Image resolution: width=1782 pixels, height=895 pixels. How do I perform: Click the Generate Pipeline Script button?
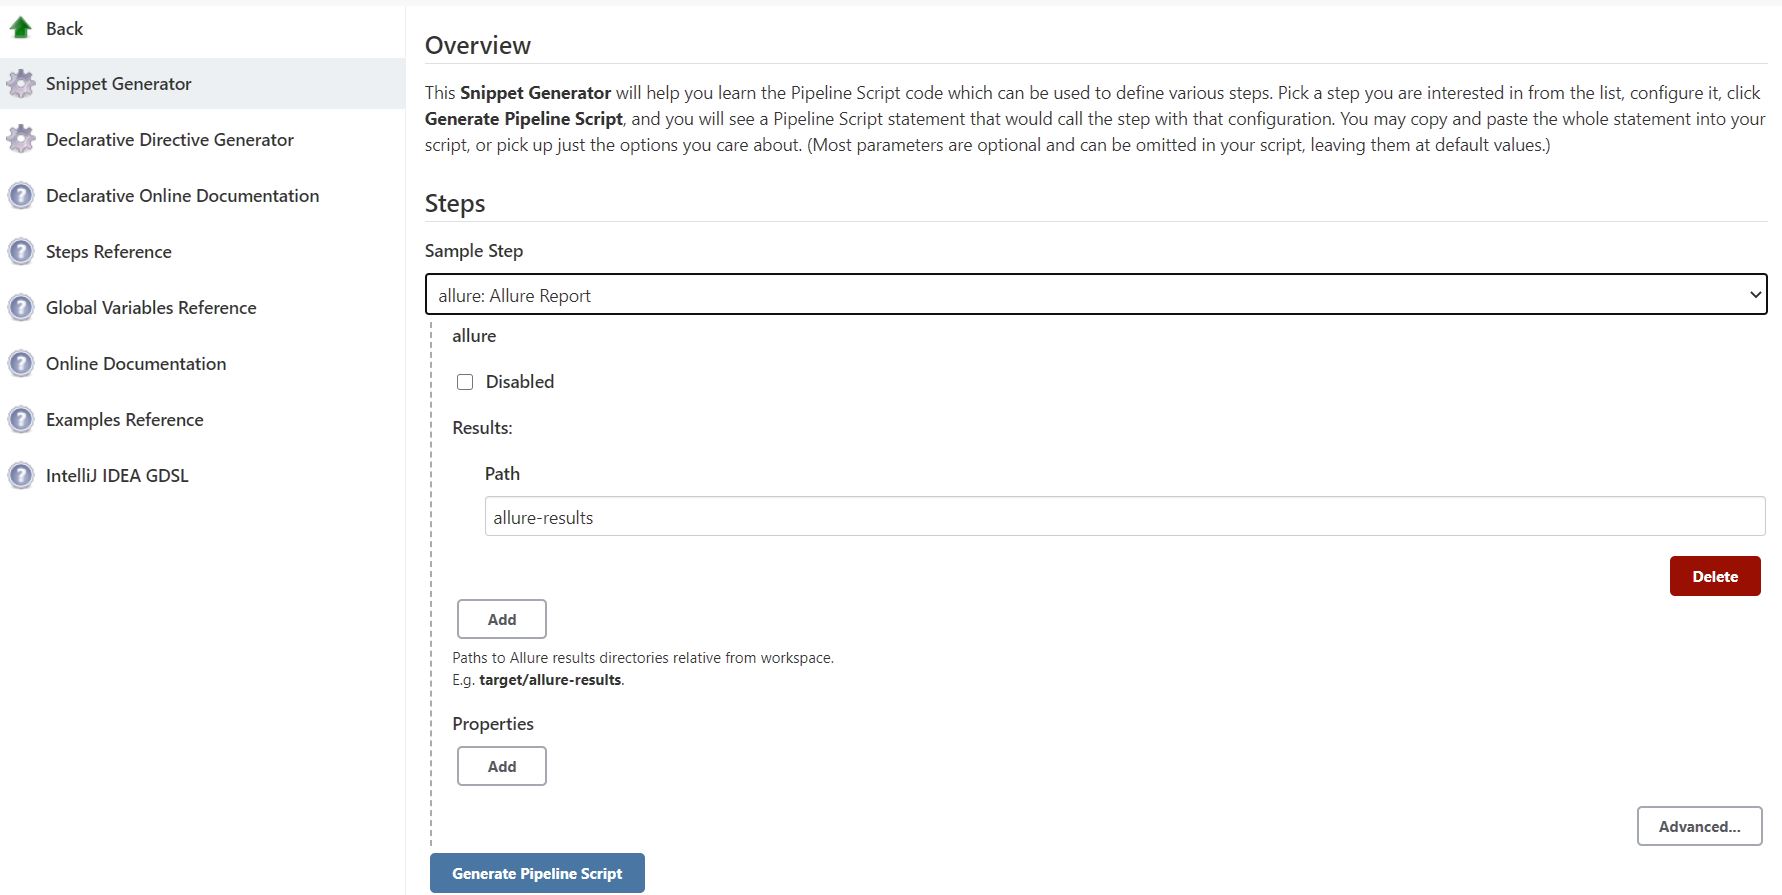tap(537, 872)
